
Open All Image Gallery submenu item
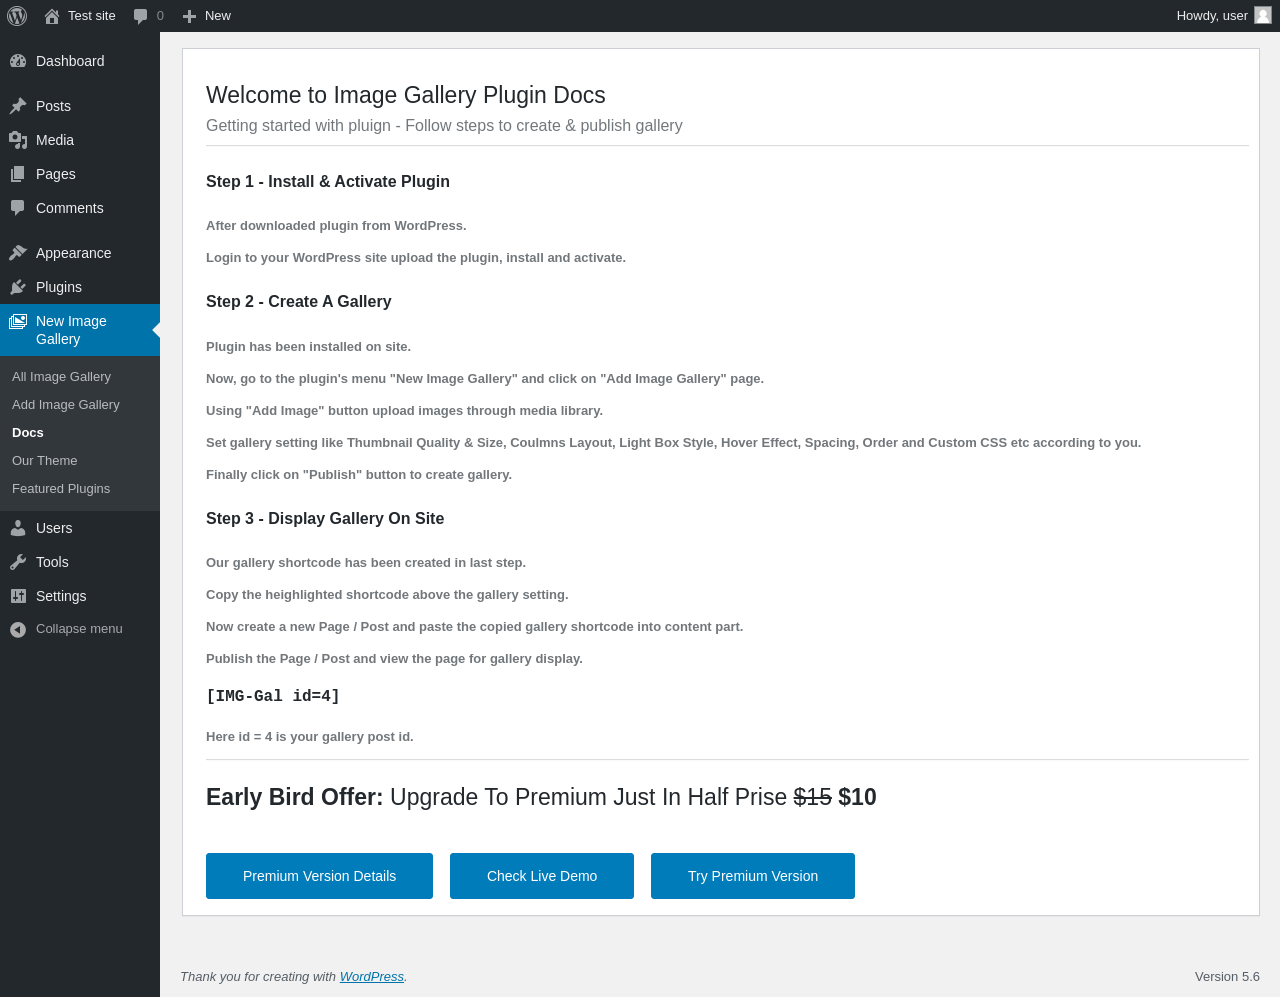point(61,377)
